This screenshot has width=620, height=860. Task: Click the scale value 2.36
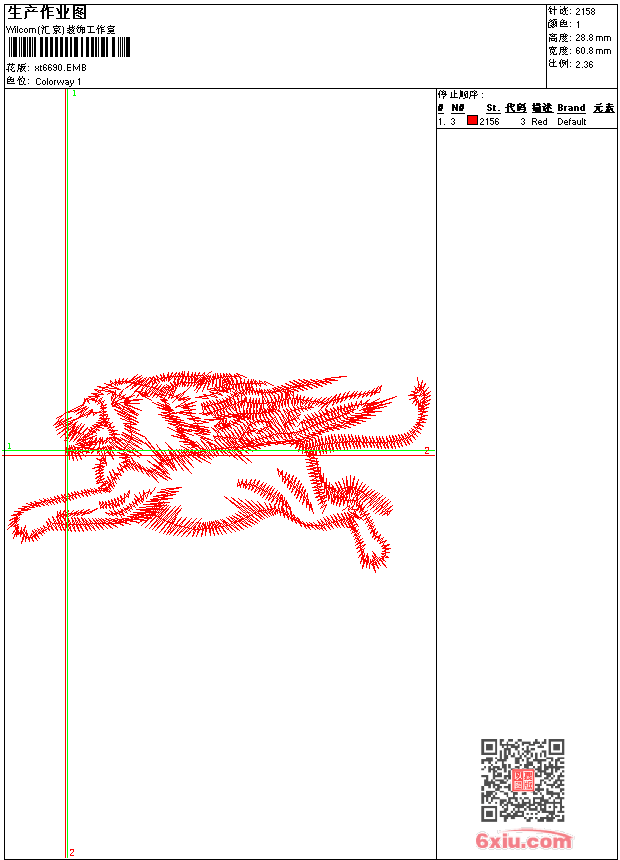pos(584,65)
